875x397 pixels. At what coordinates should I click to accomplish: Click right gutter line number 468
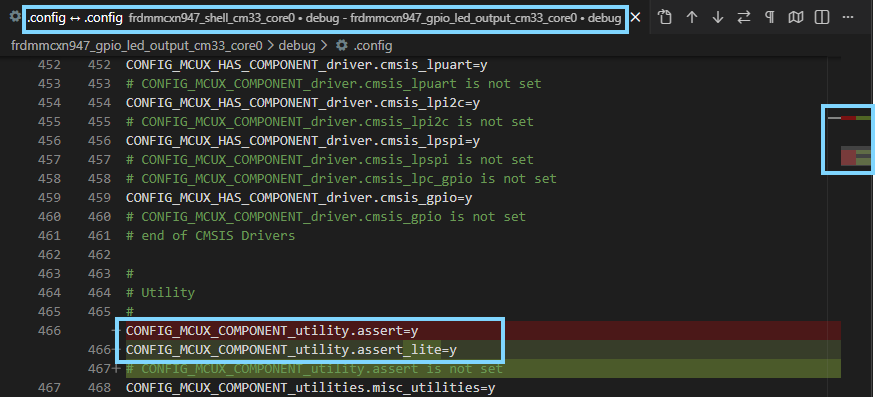pos(99,388)
